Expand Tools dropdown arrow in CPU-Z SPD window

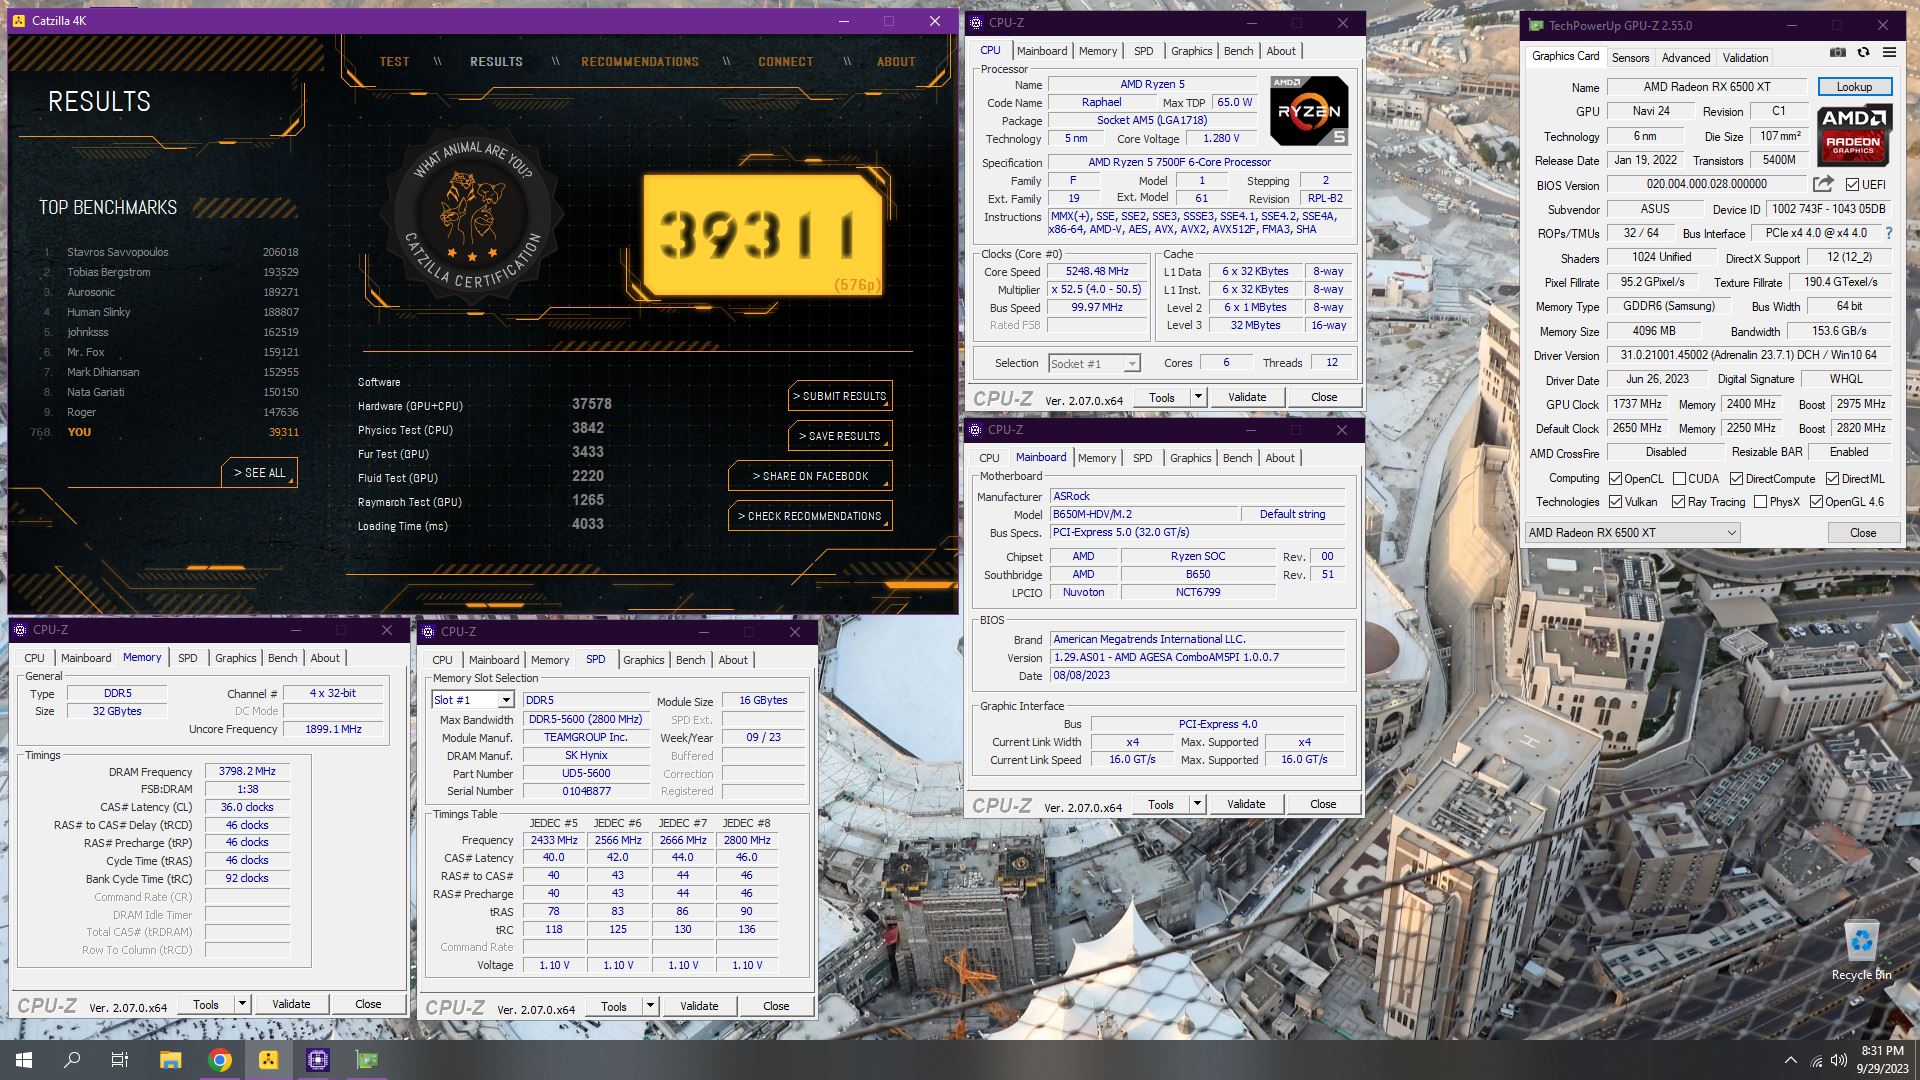[x=649, y=1006]
